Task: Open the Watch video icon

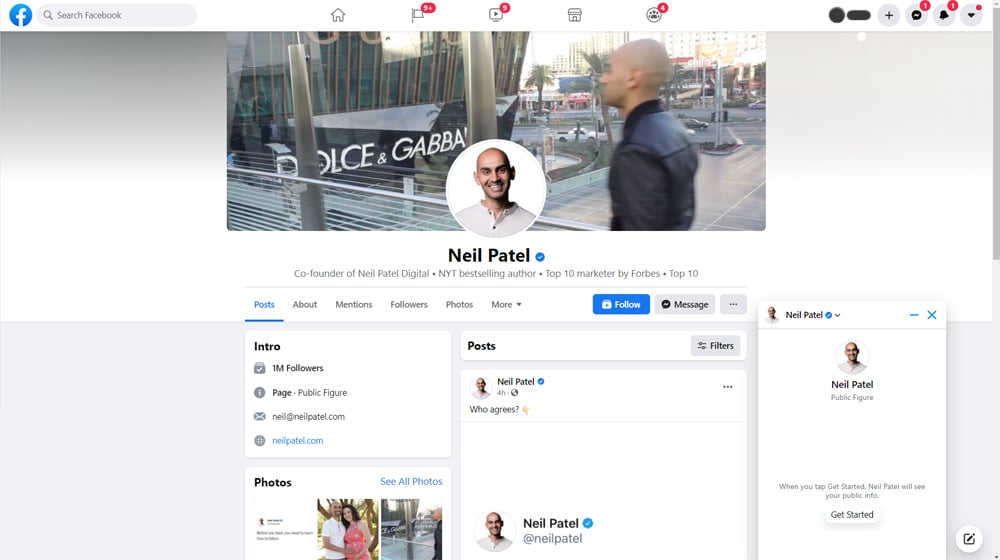Action: 496,15
